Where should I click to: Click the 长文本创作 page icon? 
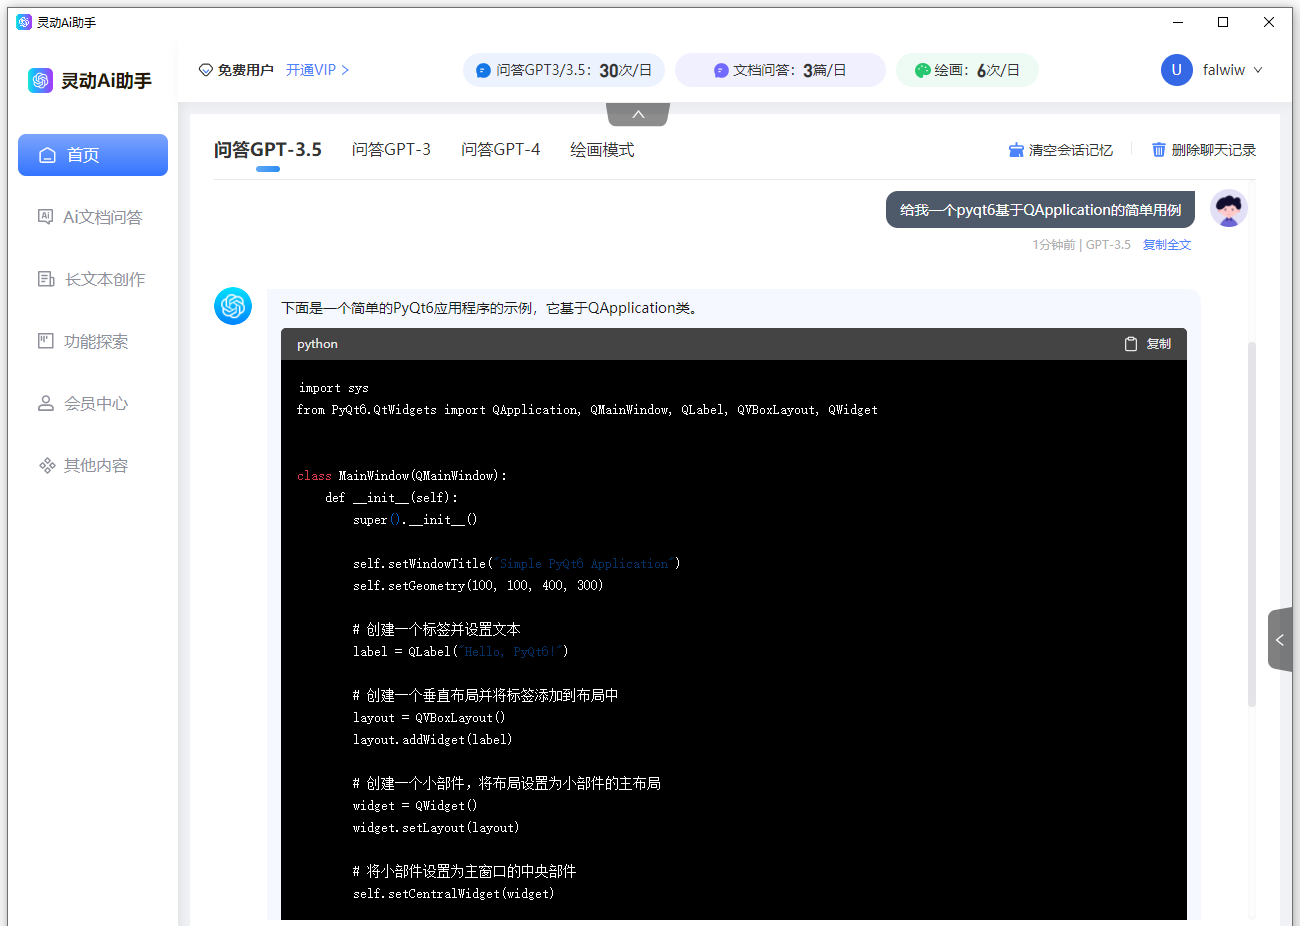click(x=46, y=279)
